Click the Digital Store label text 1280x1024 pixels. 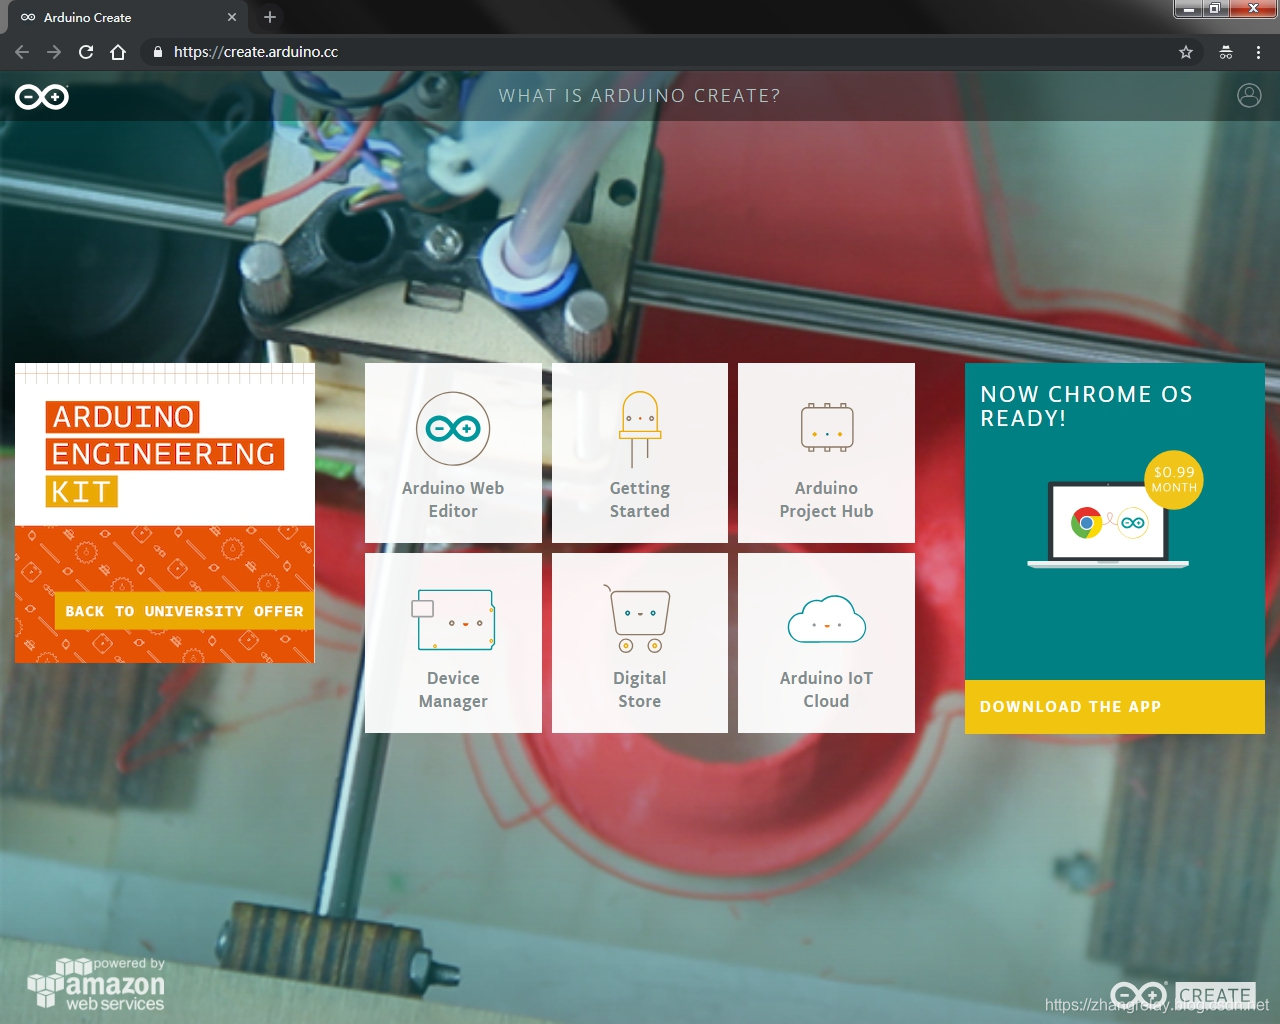tap(640, 689)
